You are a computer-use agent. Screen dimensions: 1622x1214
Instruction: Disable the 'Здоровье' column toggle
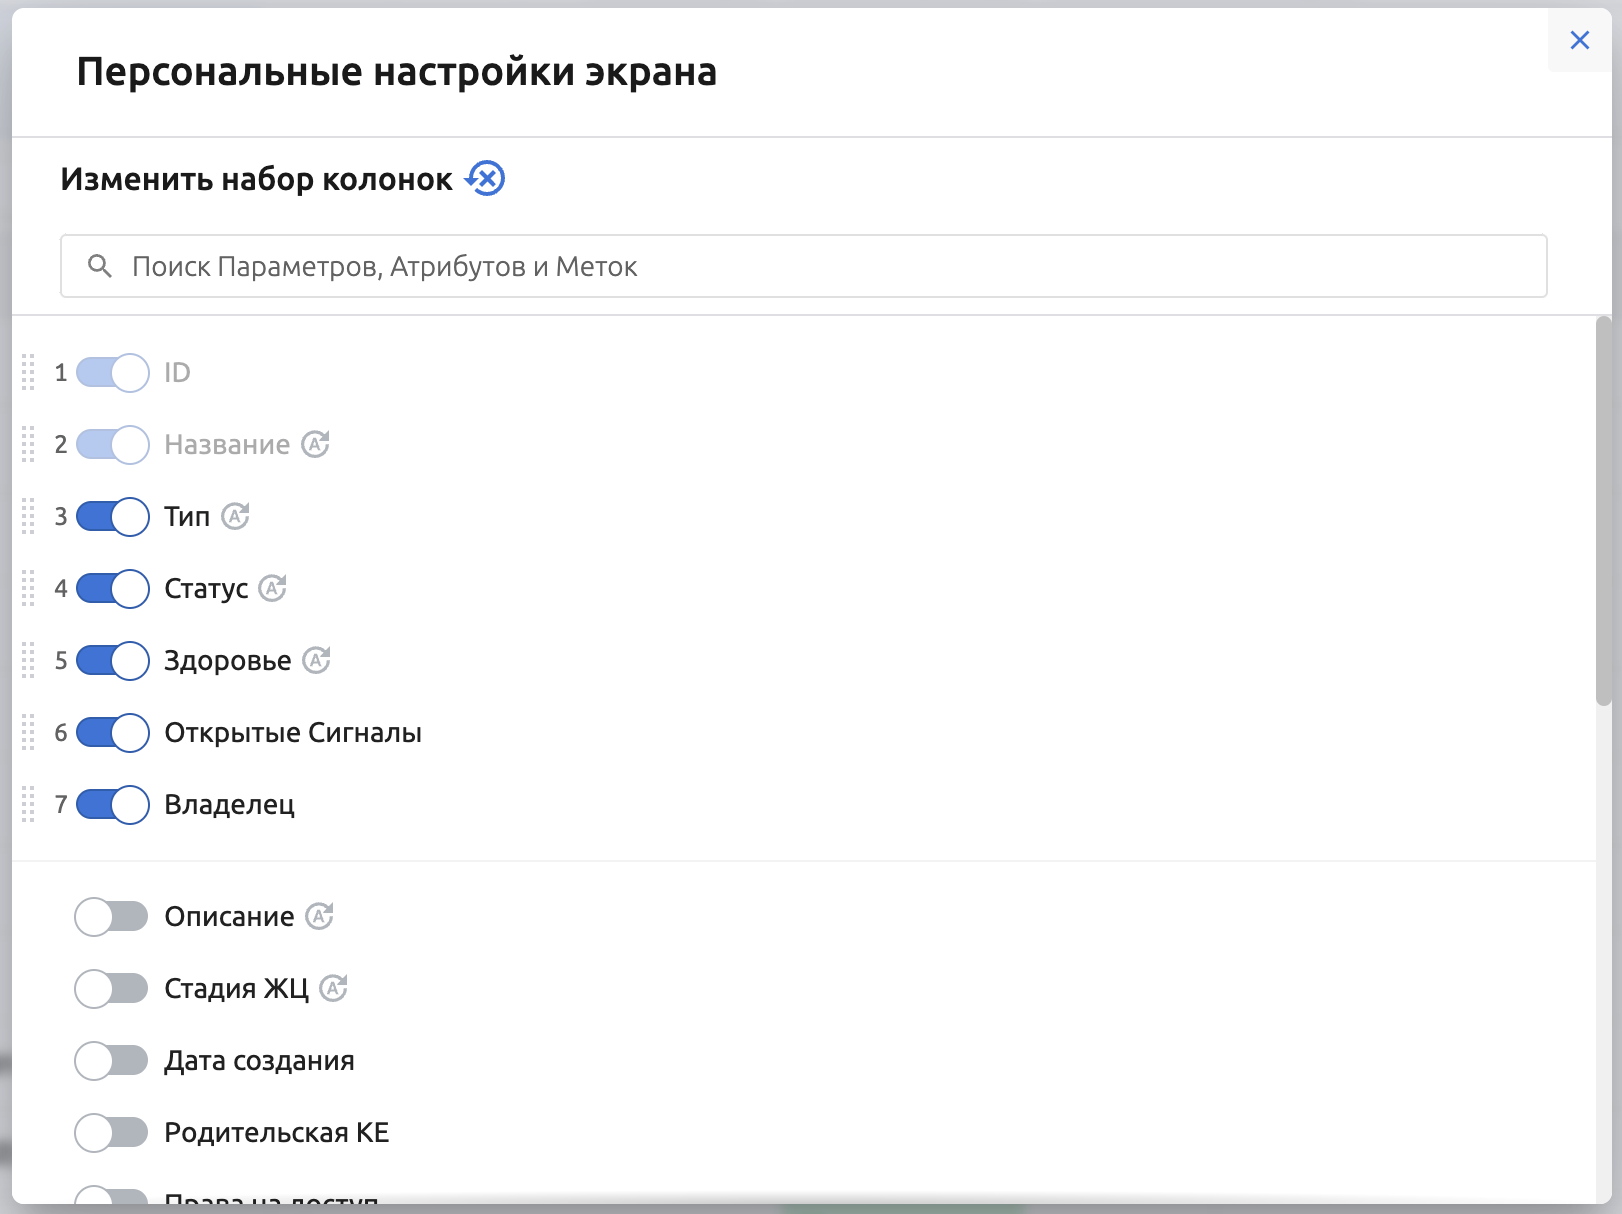111,660
